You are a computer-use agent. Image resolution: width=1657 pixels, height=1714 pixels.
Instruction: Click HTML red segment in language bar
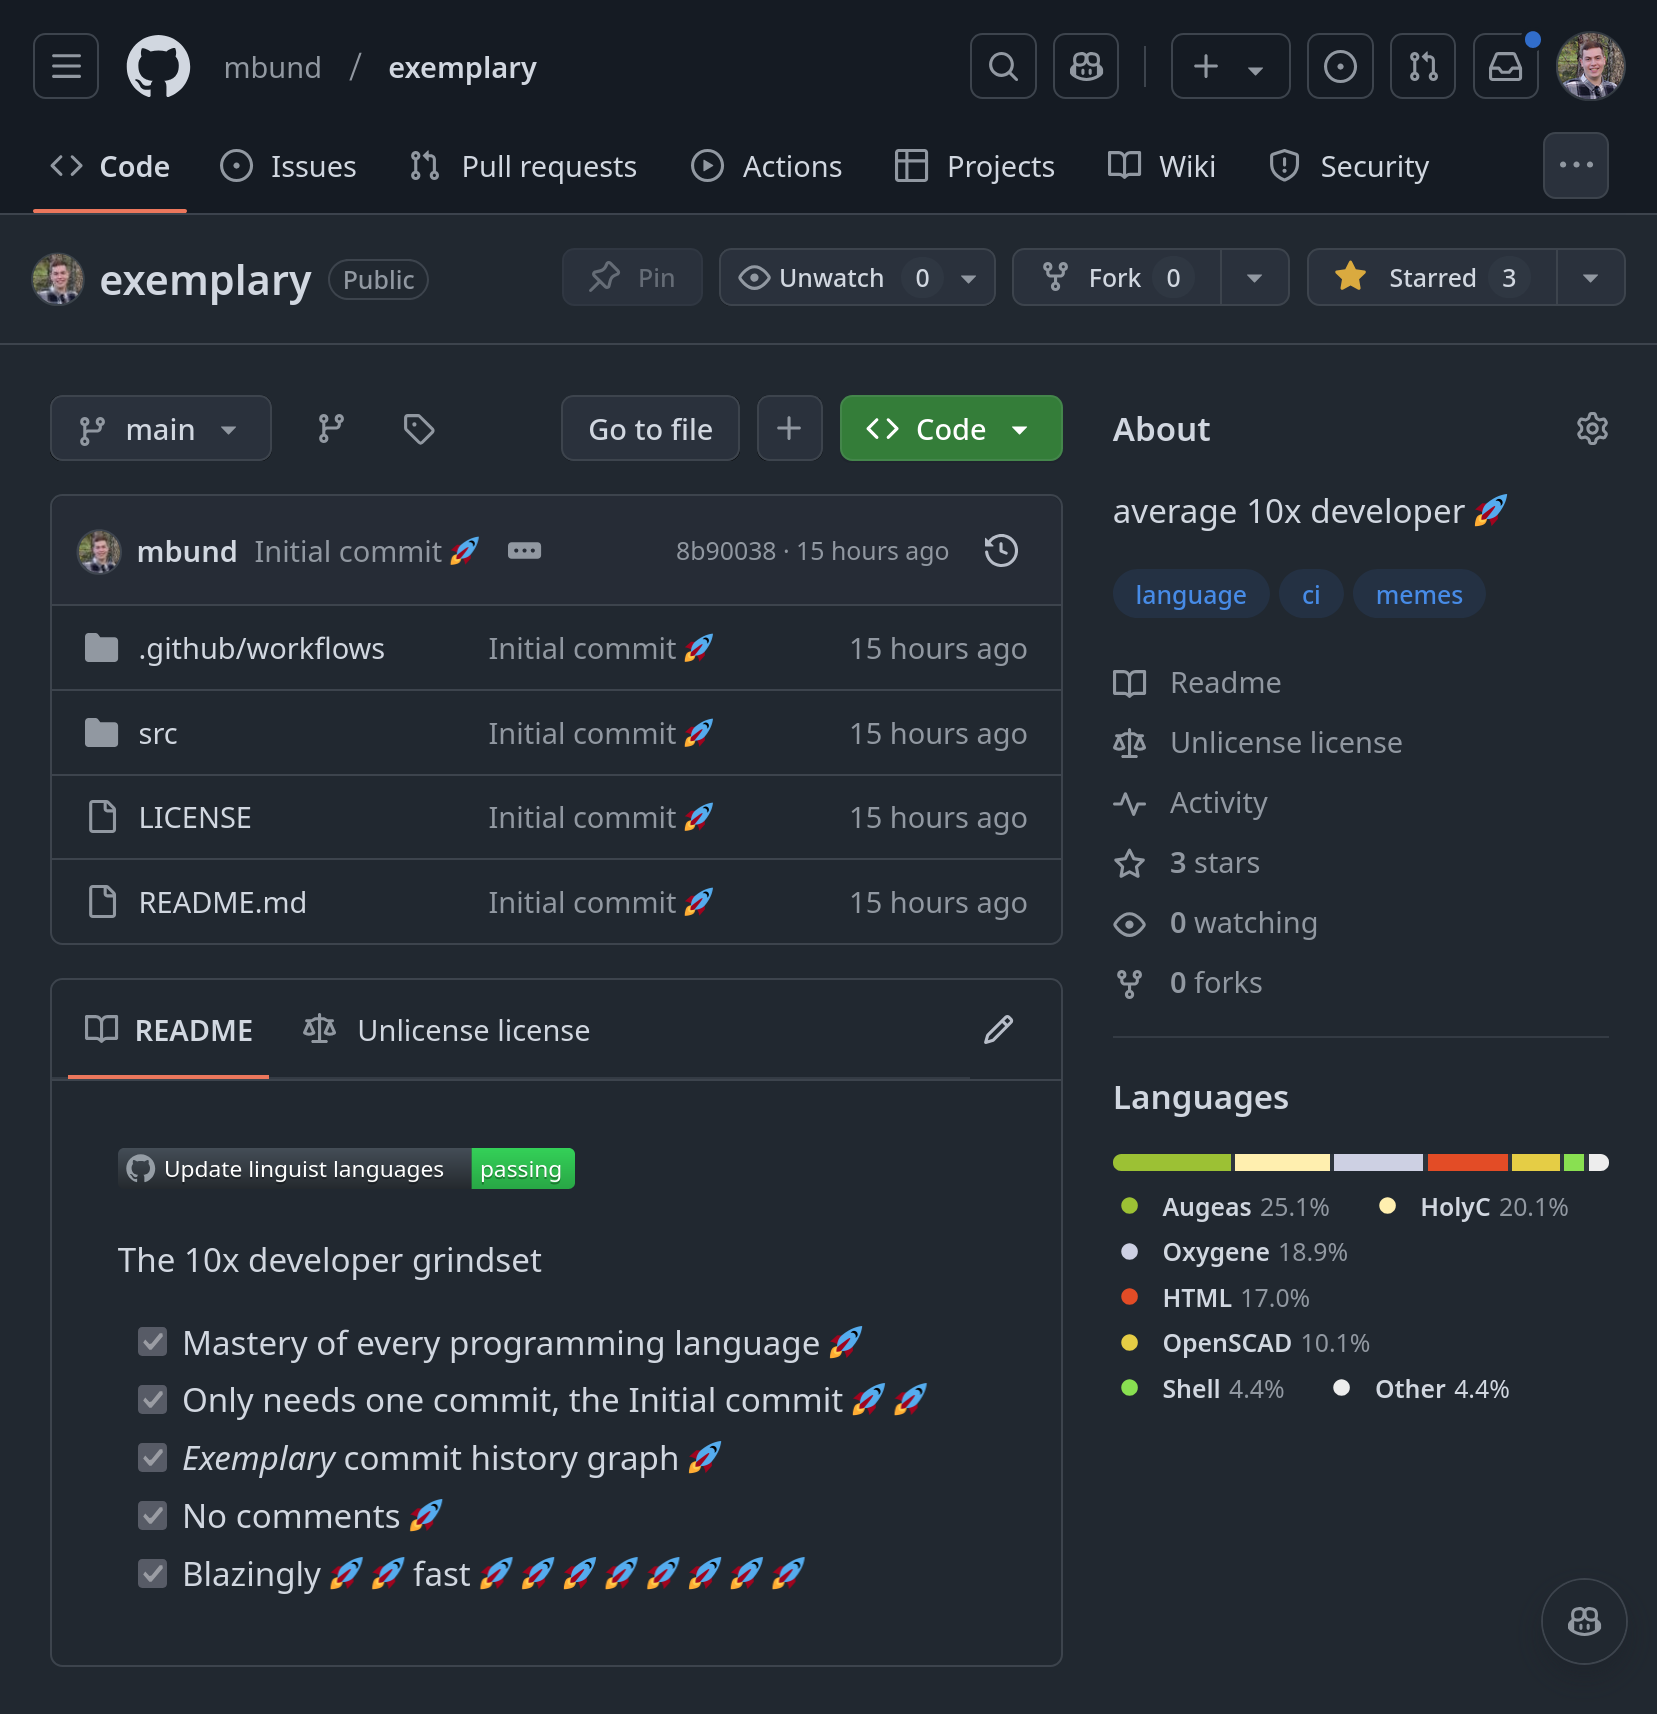click(x=1467, y=1163)
